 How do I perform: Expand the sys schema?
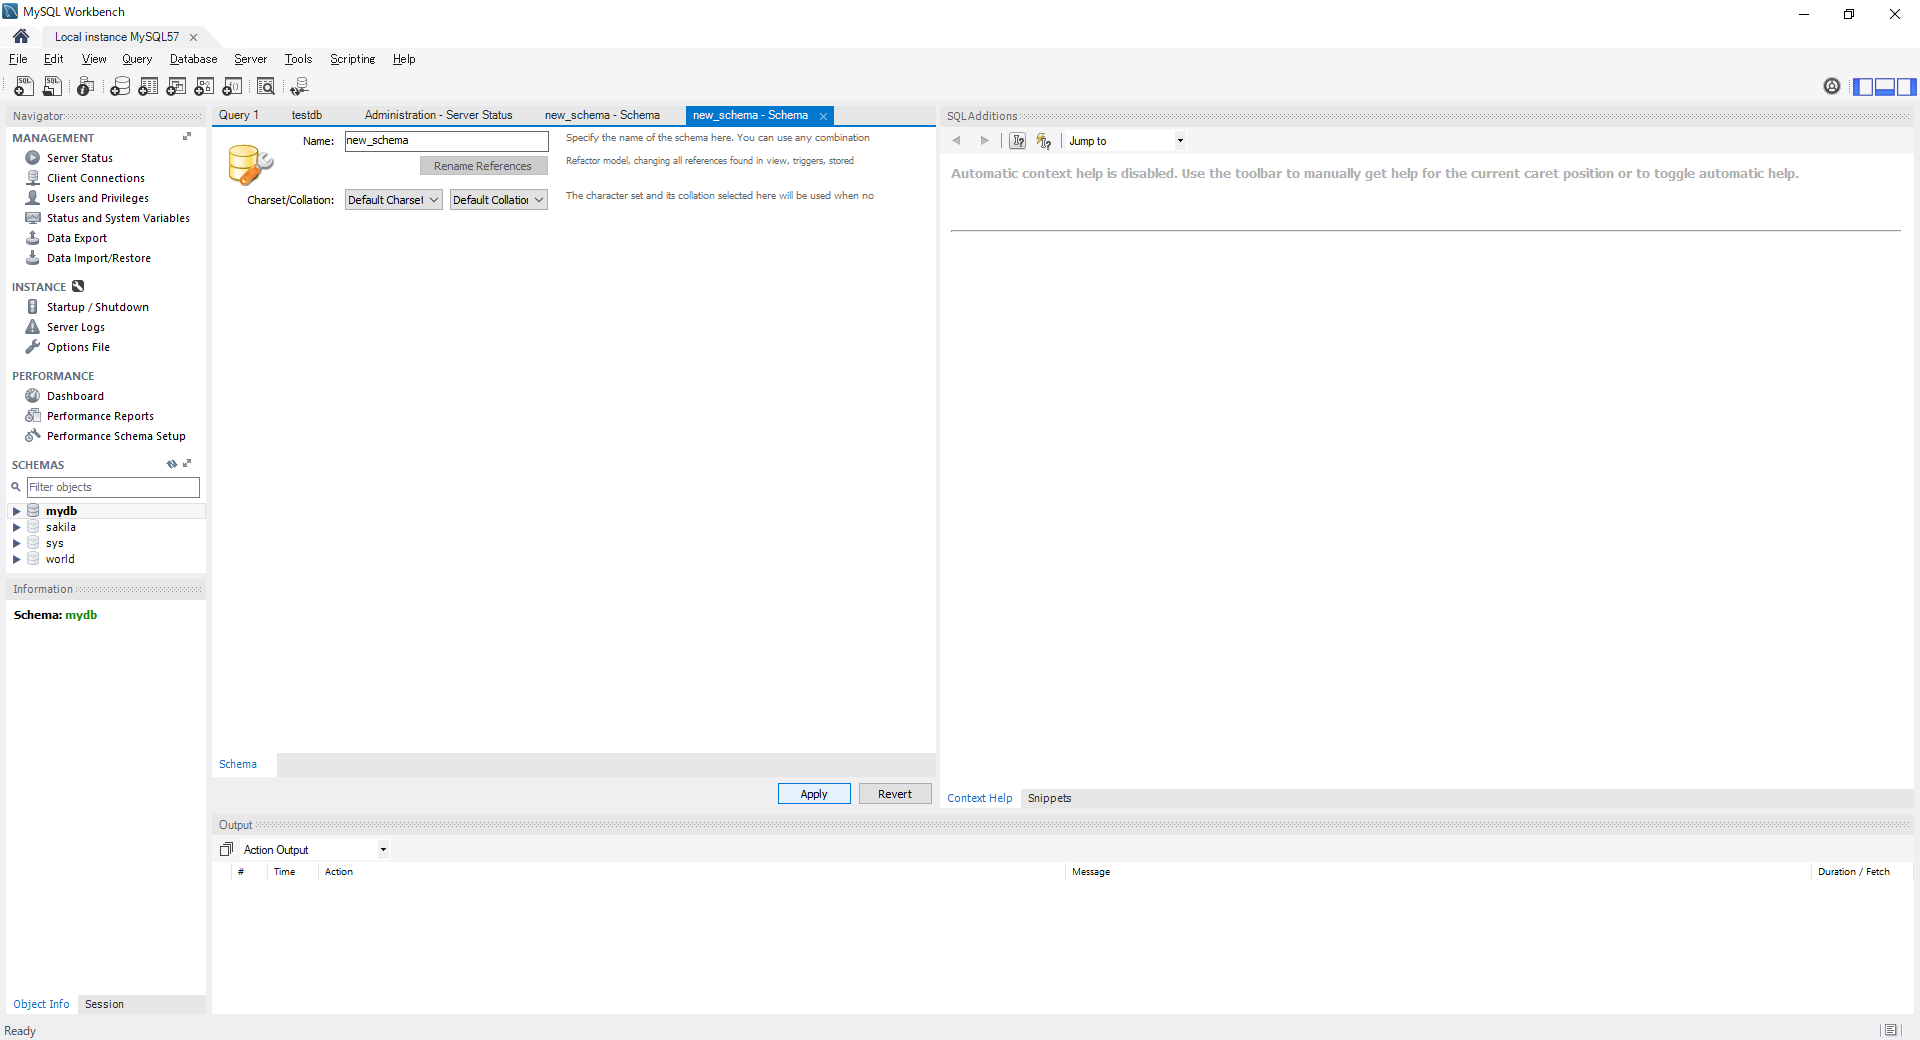pyautogui.click(x=16, y=543)
